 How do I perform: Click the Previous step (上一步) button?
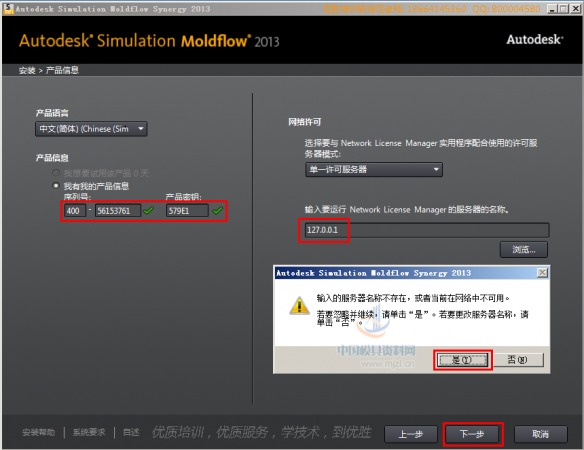point(411,434)
